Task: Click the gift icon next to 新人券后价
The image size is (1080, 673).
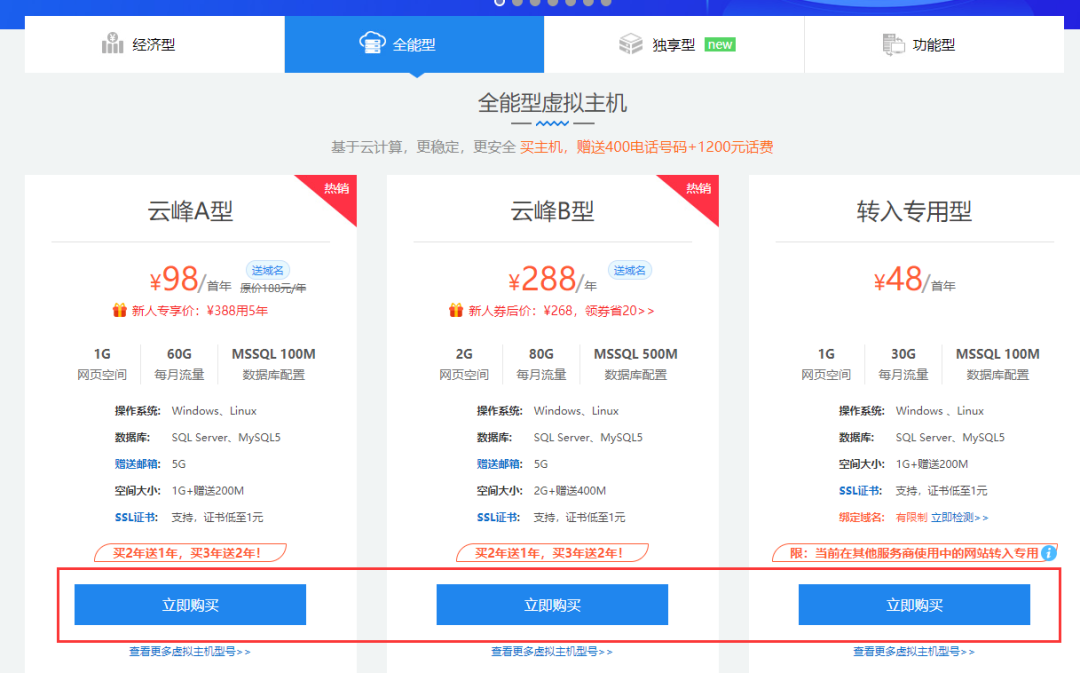Action: (x=456, y=310)
